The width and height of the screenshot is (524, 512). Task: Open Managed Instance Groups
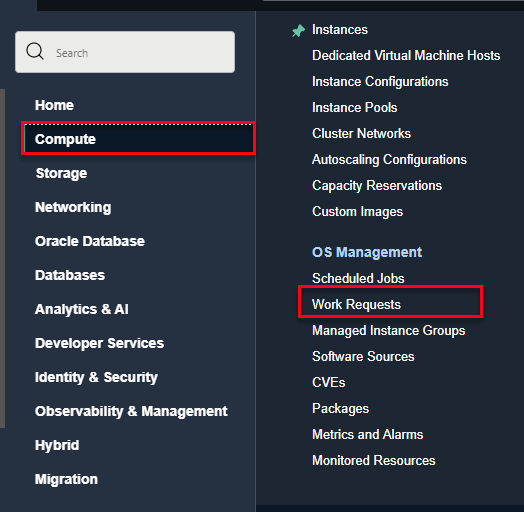[388, 331]
